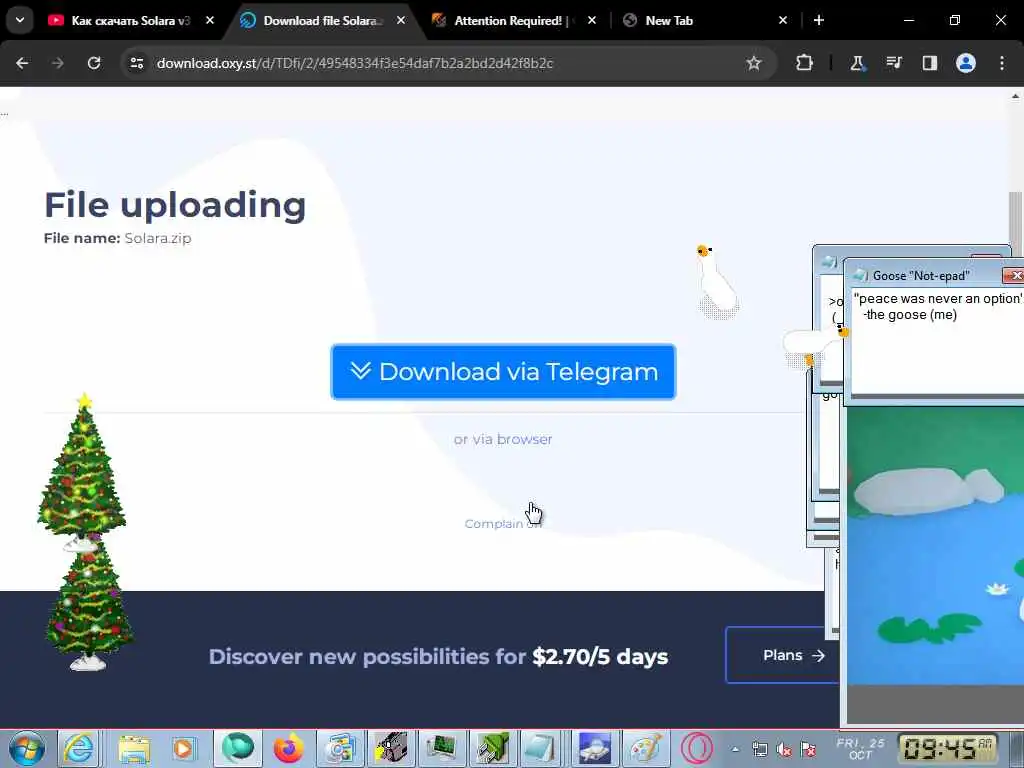
Task: Toggle the browser side panel
Action: tap(930, 63)
